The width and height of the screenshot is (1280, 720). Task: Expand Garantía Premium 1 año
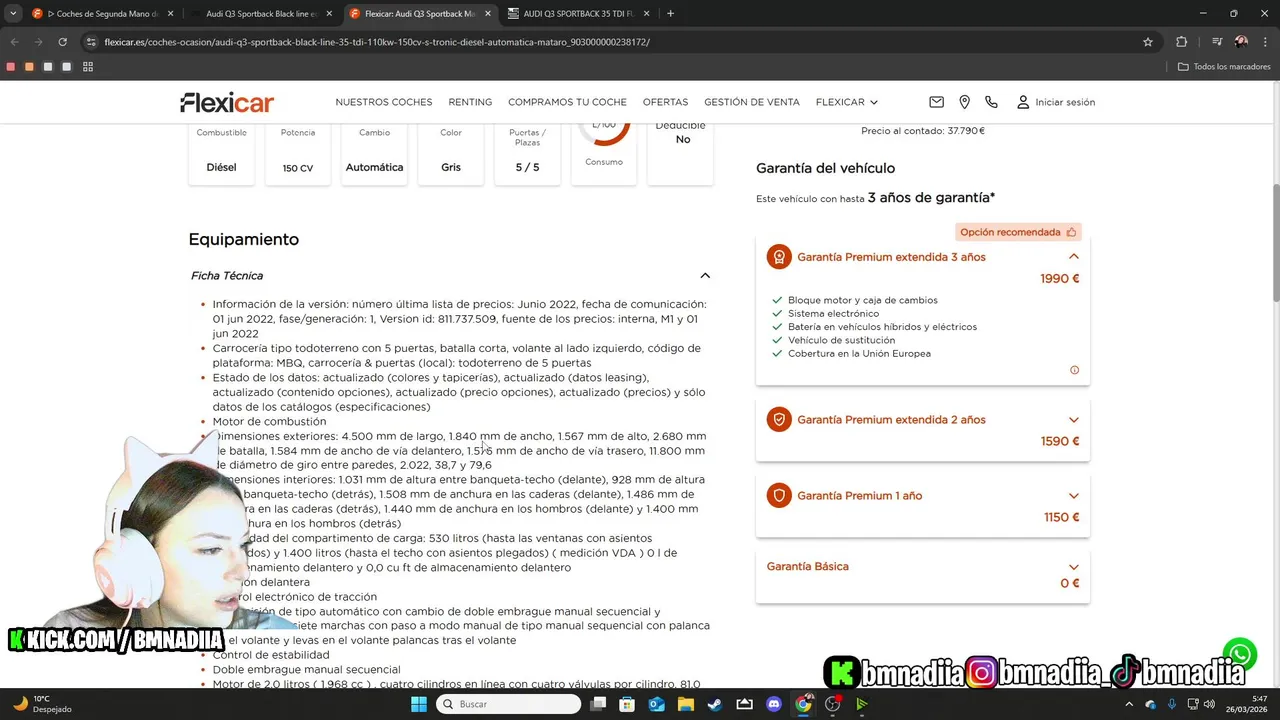[1074, 496]
